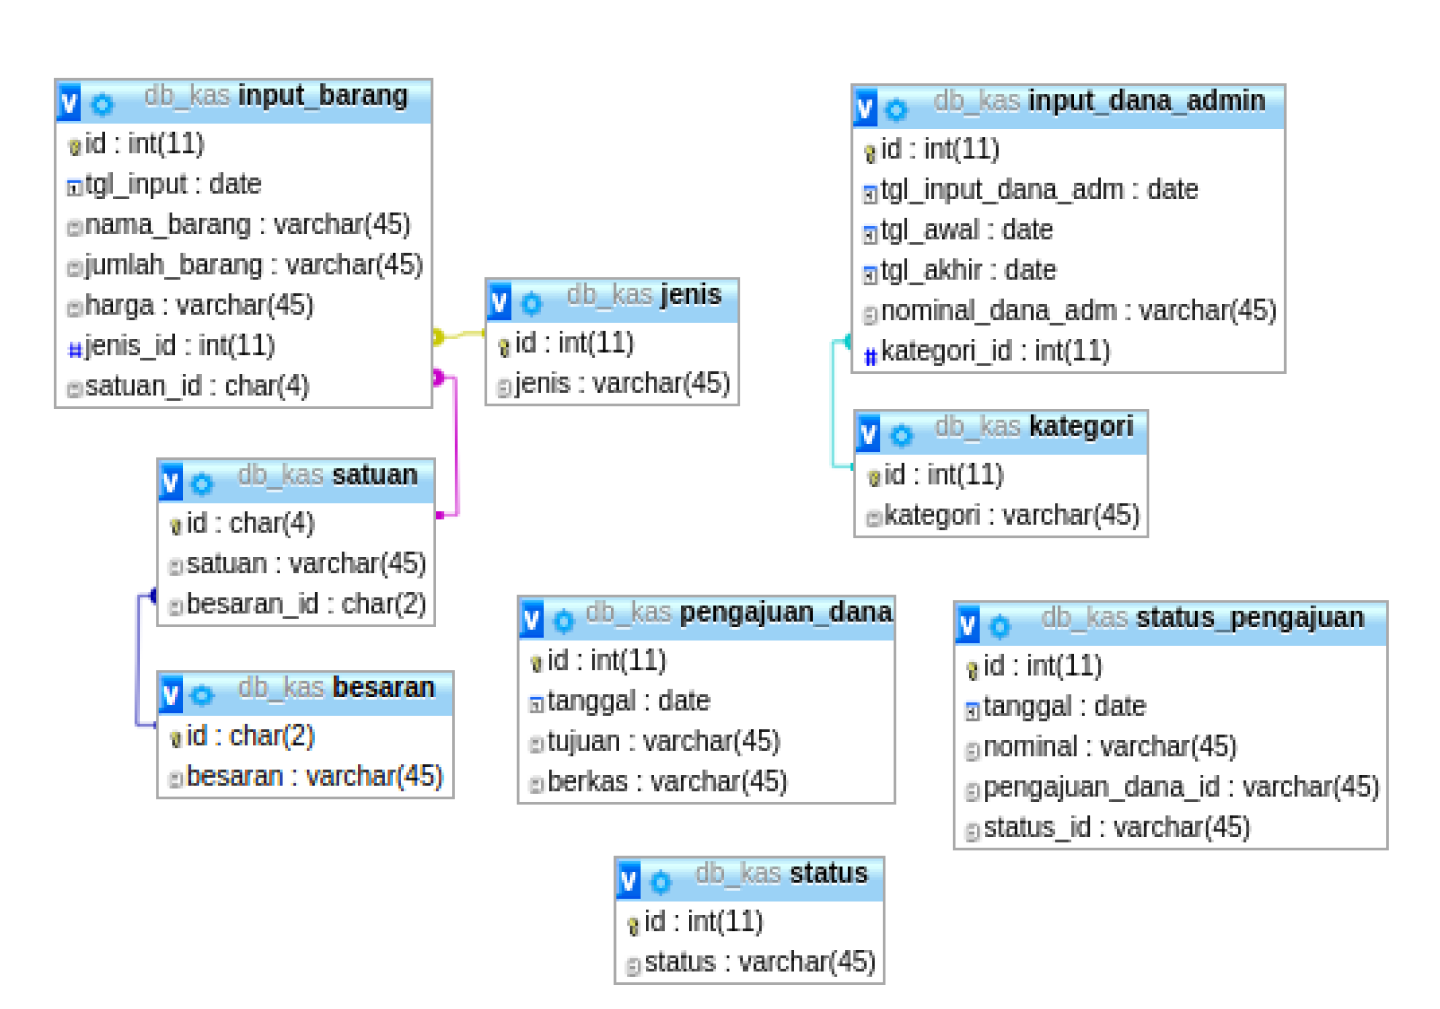Click the gear icon on input_barang table
This screenshot has height=1009, width=1440.
[x=102, y=104]
